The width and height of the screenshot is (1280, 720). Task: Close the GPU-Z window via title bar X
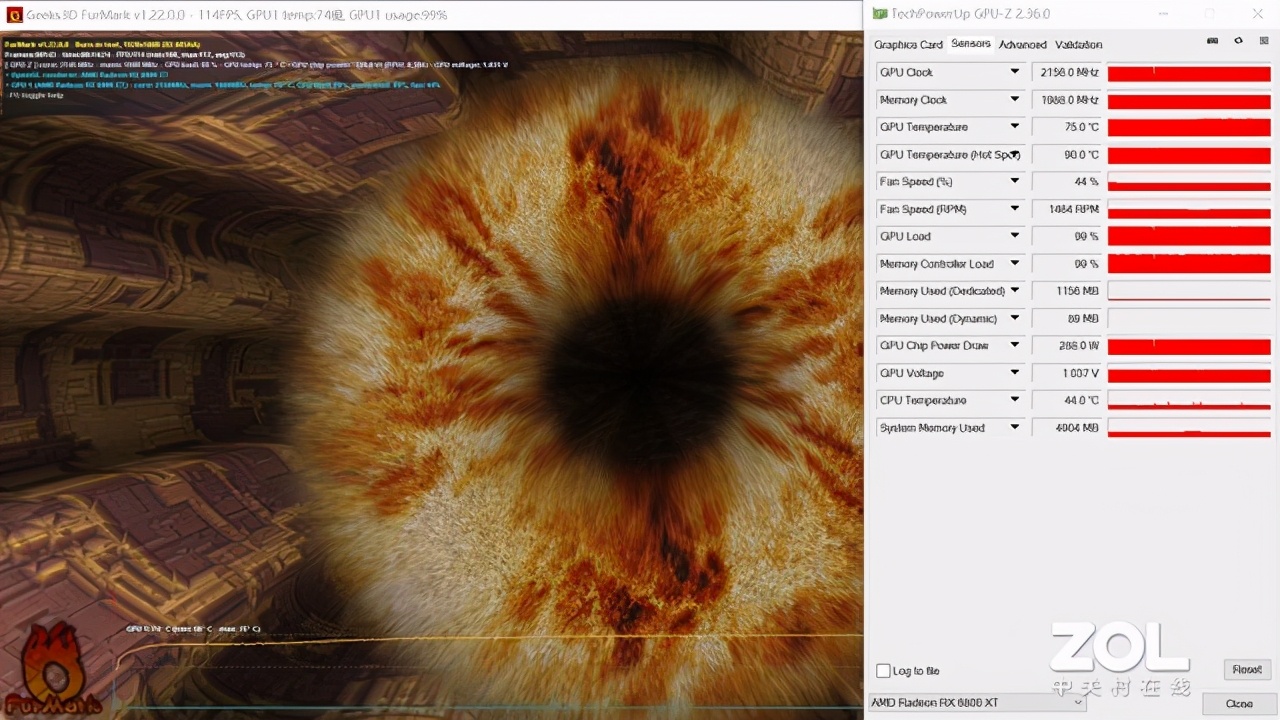tap(1258, 14)
